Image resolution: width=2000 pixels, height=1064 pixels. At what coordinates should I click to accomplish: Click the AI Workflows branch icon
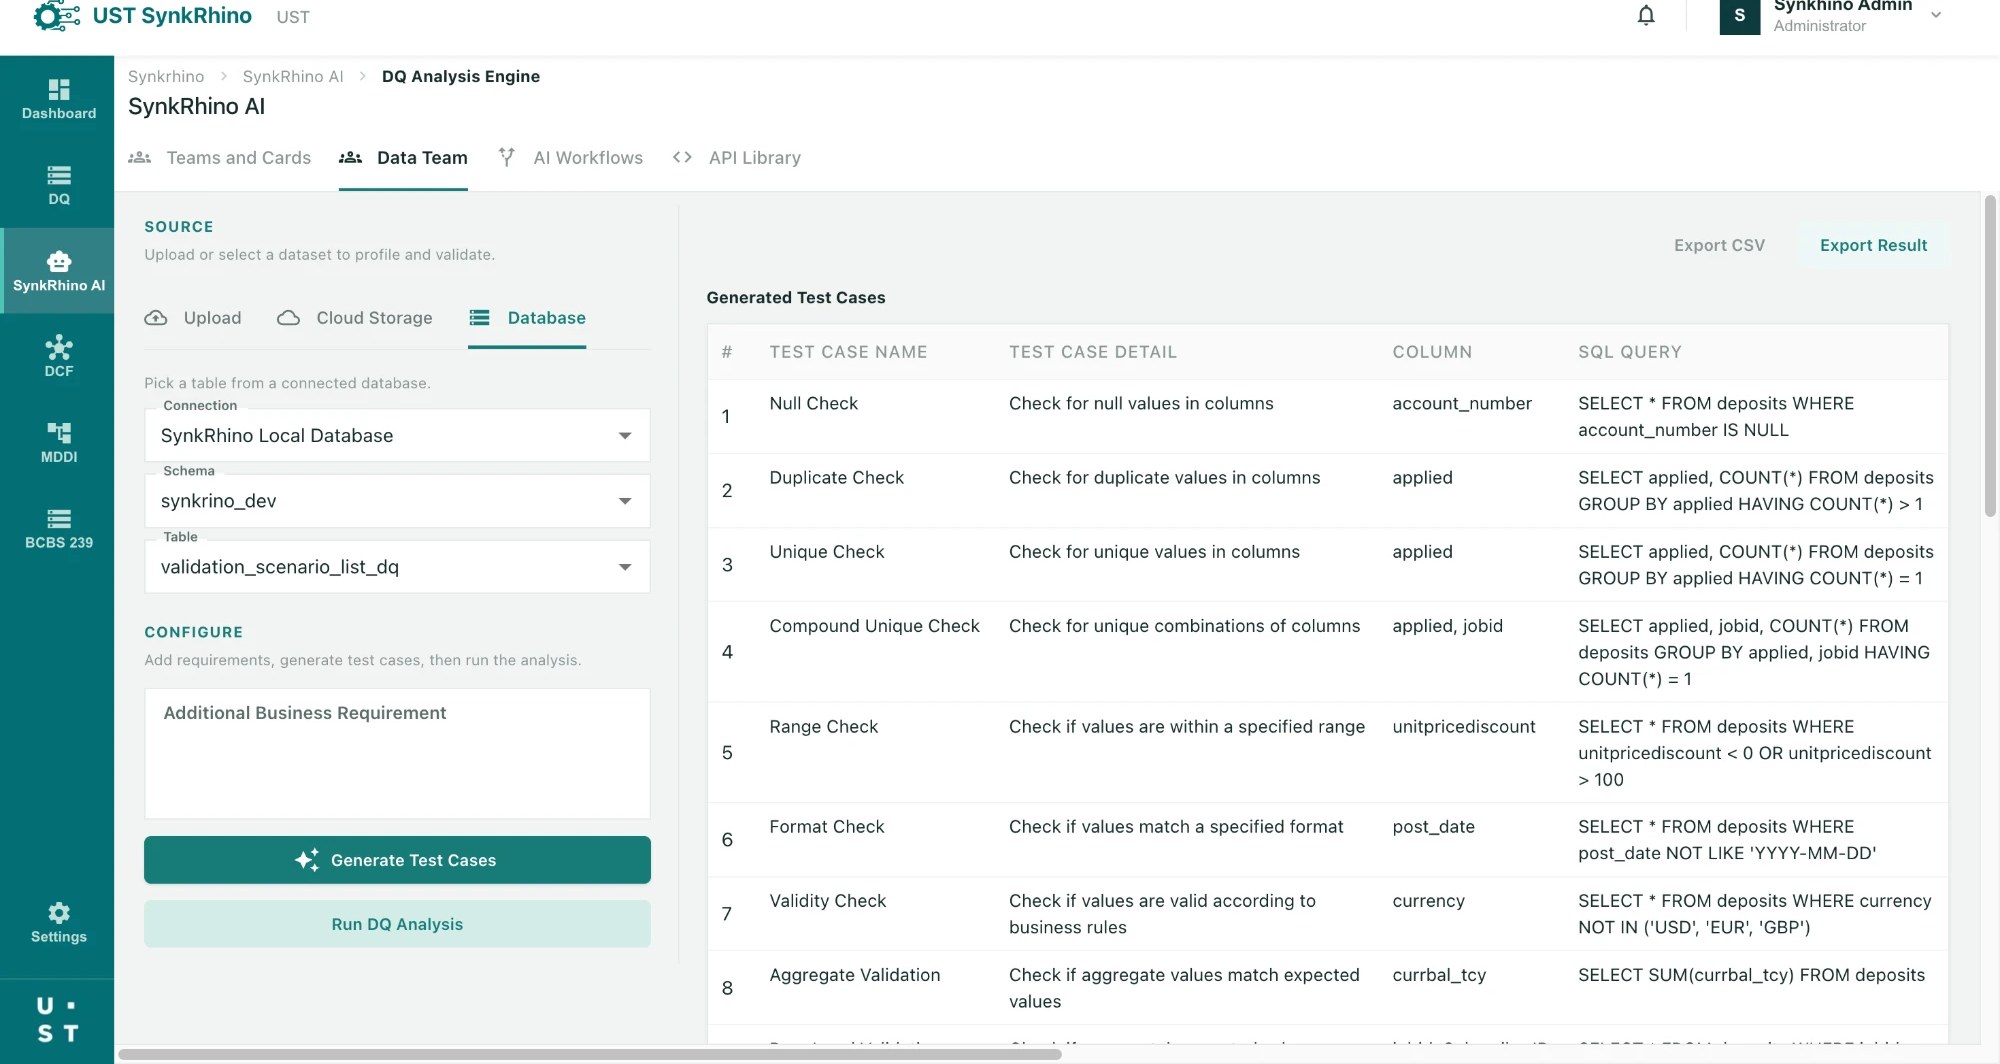pos(507,157)
